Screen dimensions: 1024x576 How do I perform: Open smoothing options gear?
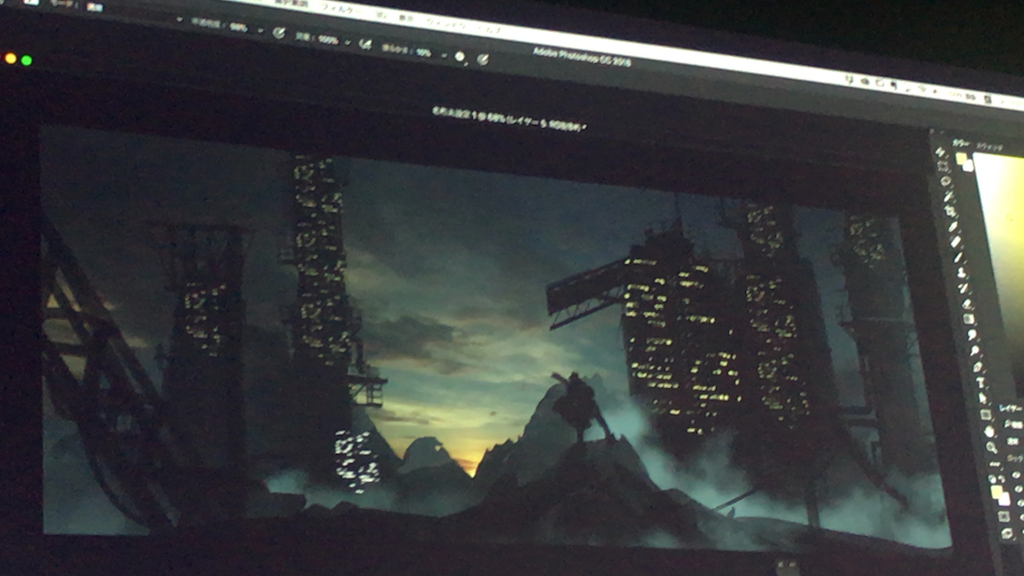point(460,57)
